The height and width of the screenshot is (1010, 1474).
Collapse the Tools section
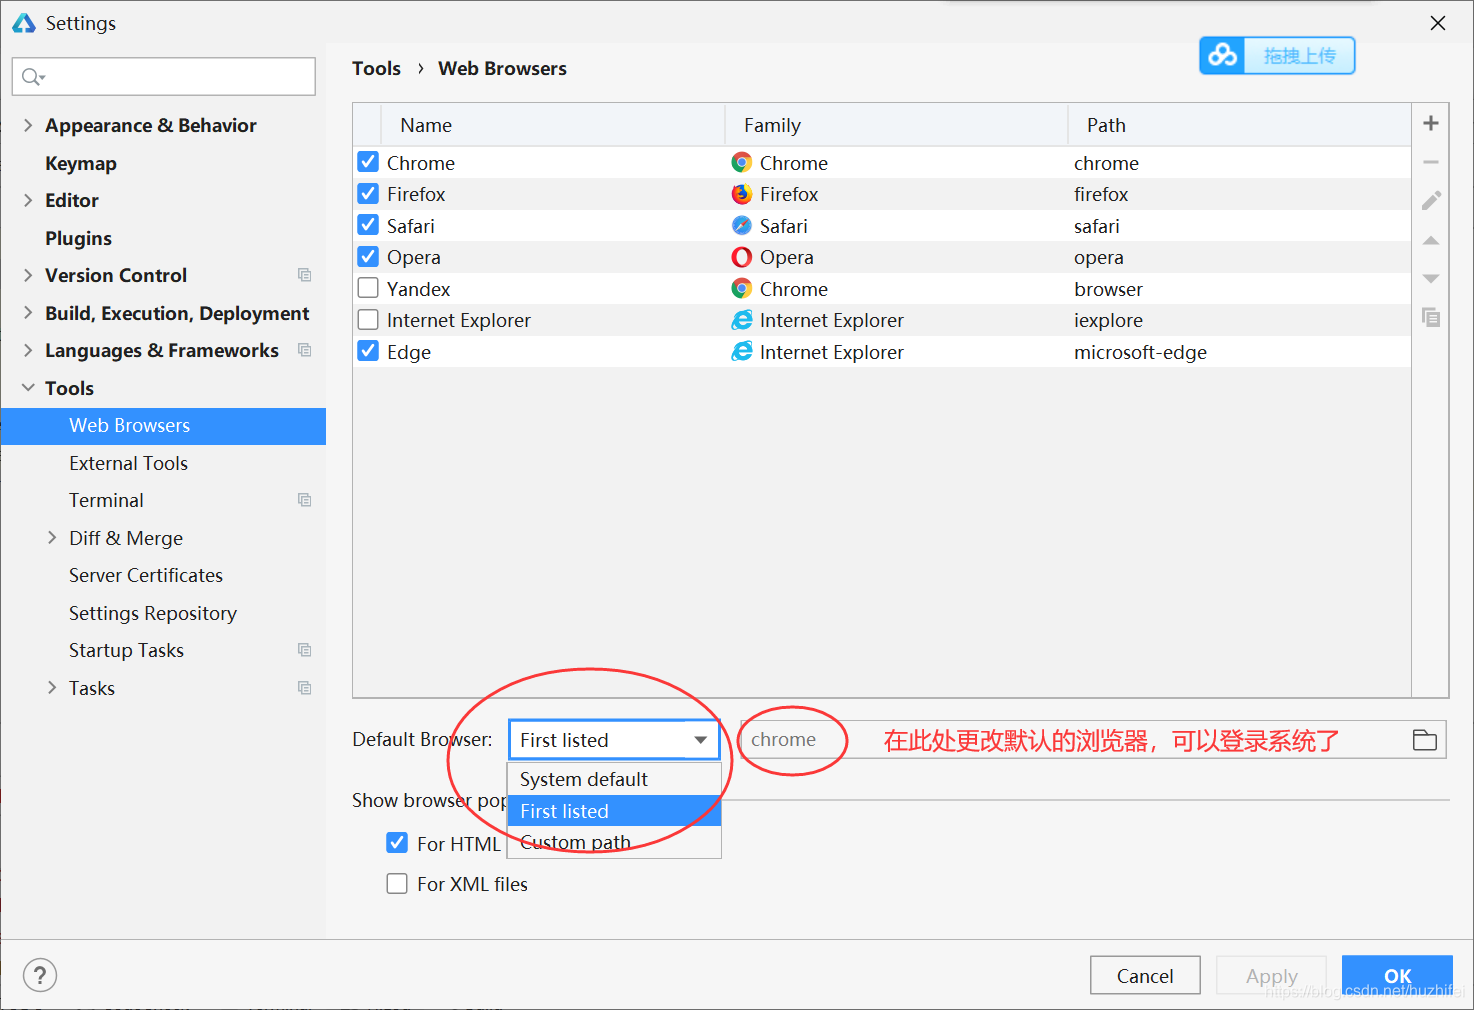28,388
